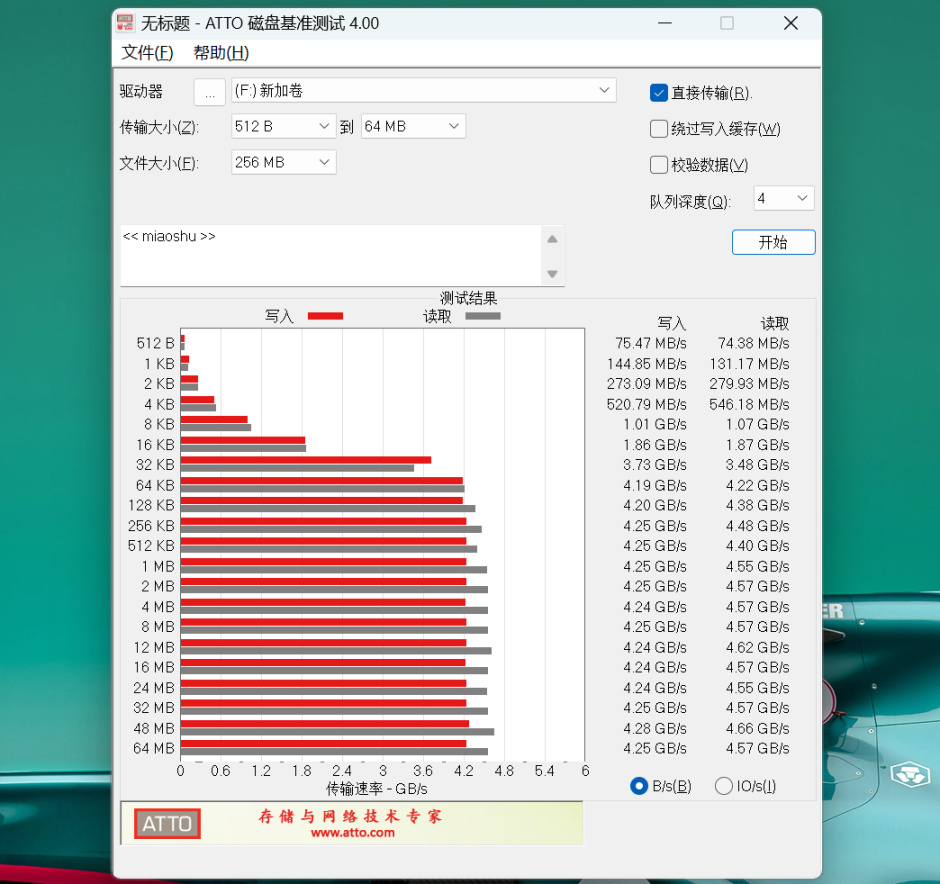The height and width of the screenshot is (884, 940).
Task: Click the 开始 start button
Action: [773, 242]
